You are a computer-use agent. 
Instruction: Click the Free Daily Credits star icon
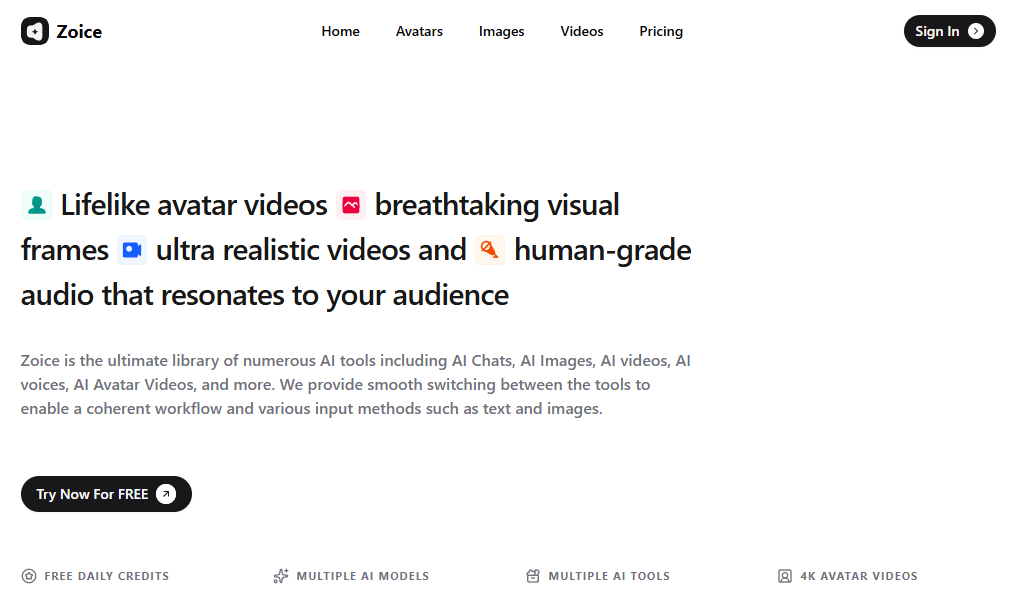tap(29, 576)
